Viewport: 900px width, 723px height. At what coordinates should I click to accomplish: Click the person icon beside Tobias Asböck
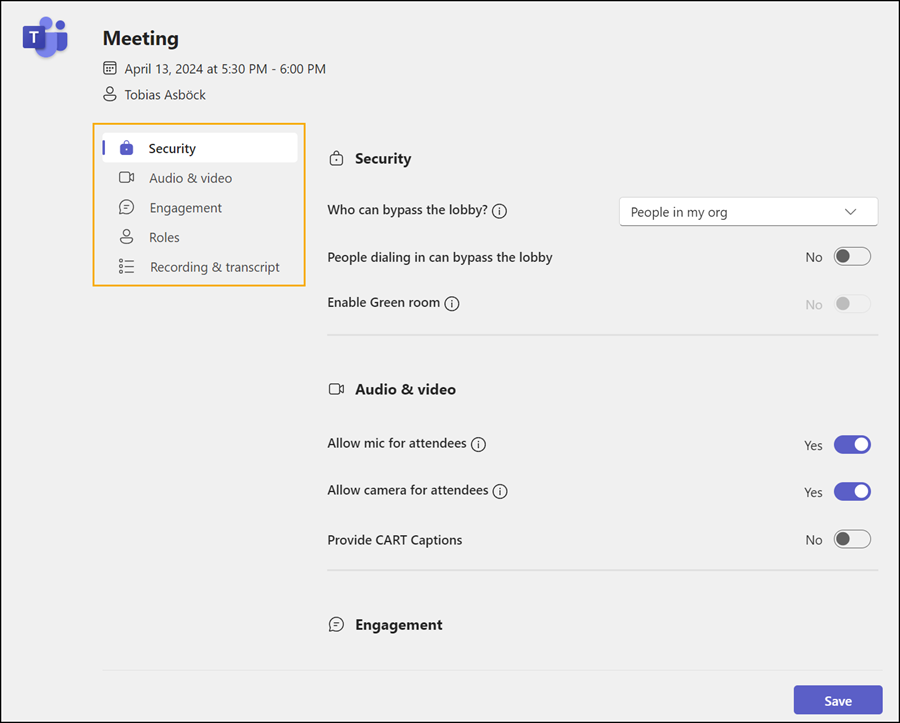click(110, 95)
